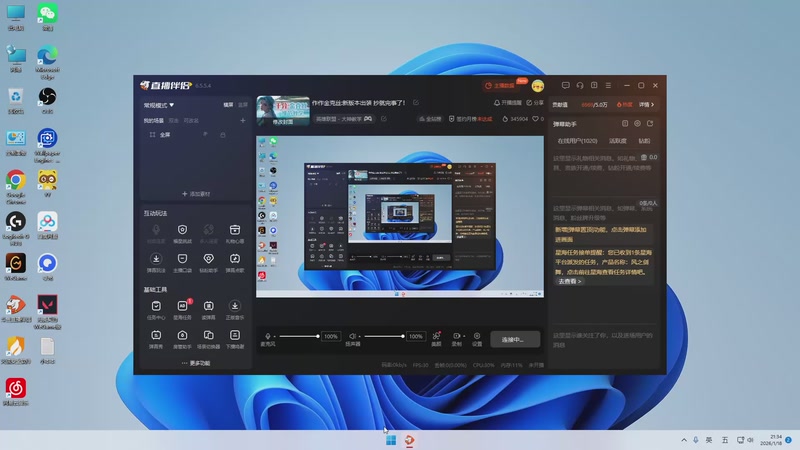This screenshot has width=800, height=450.
Task: Switch to 横屏 landscape orientation
Action: click(228, 105)
